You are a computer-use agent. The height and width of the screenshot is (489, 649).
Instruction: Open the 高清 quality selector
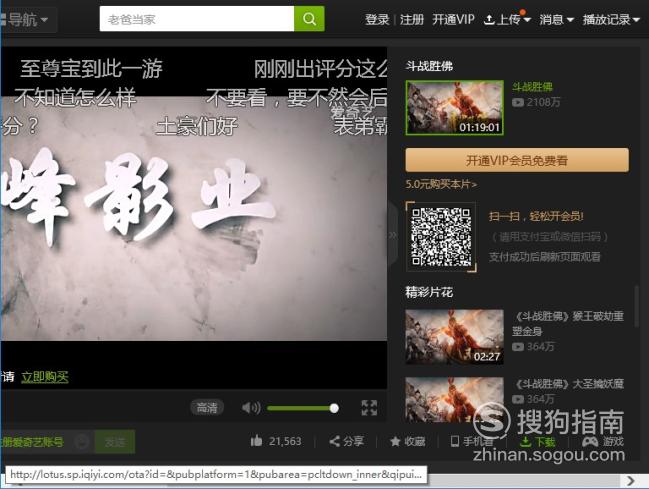(x=207, y=408)
